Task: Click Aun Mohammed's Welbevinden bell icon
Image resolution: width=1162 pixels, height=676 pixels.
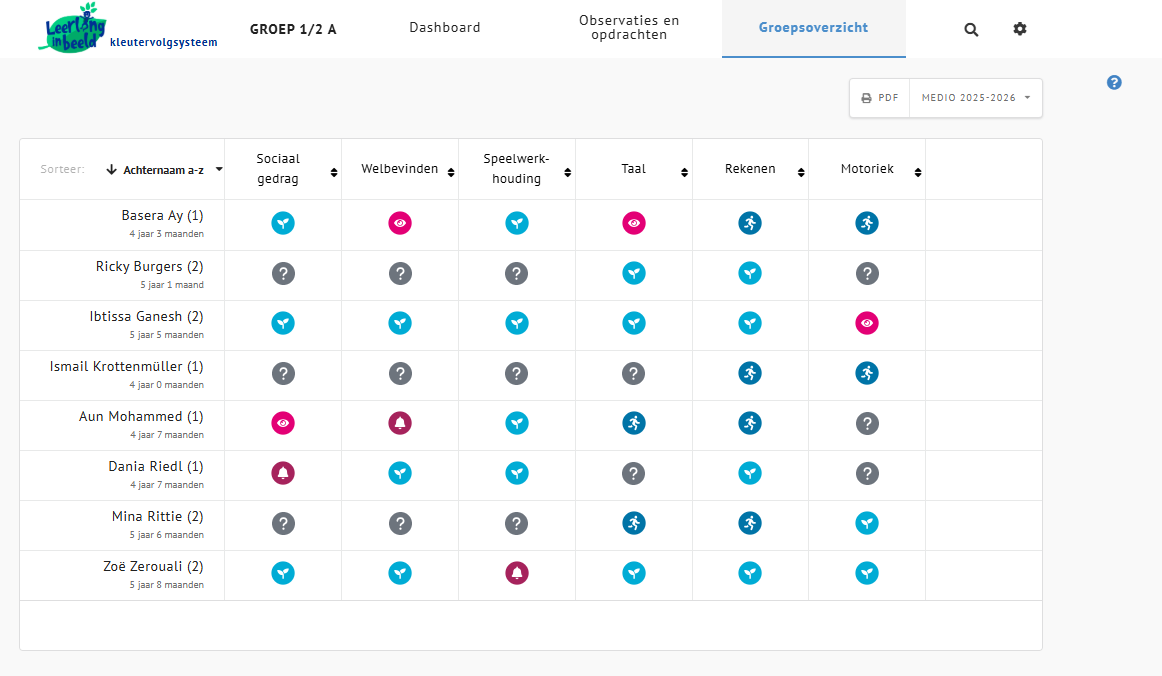Action: pyautogui.click(x=400, y=423)
